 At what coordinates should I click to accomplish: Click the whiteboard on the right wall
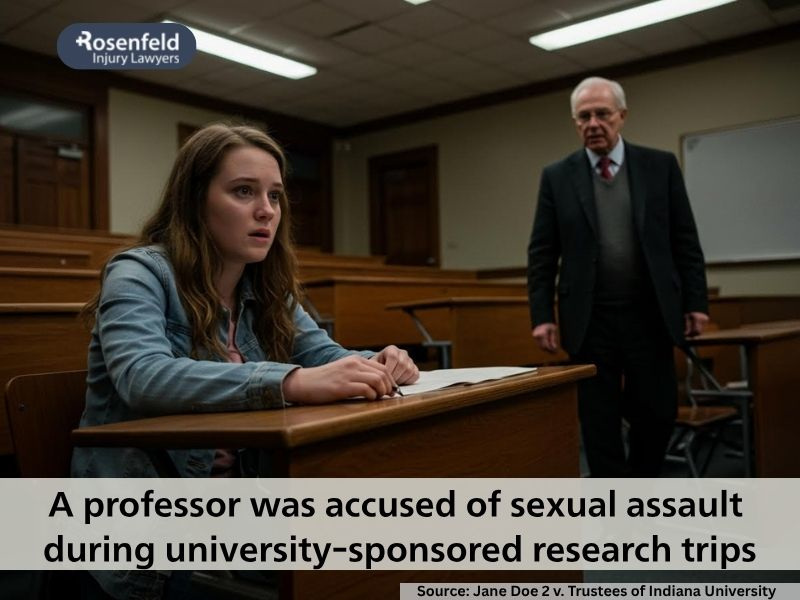click(741, 191)
